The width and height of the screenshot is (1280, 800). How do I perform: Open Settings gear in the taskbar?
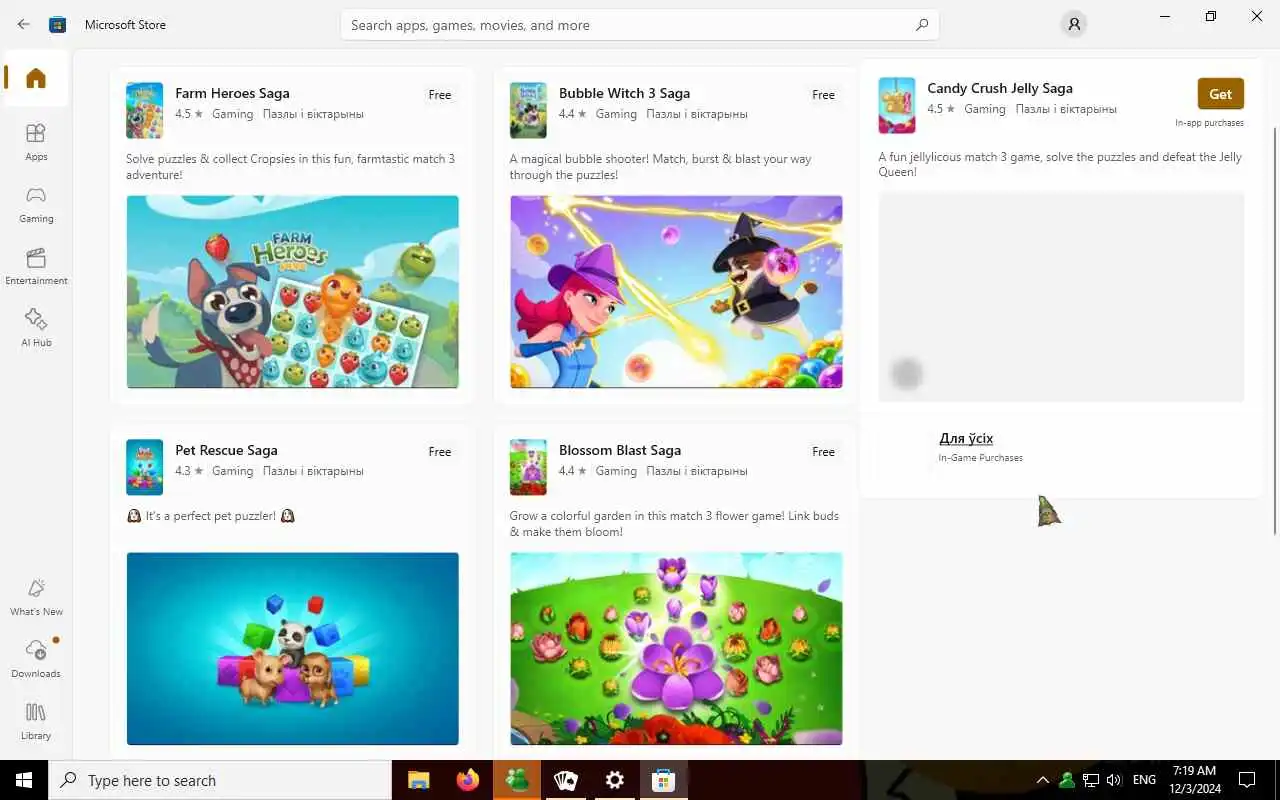(x=615, y=780)
